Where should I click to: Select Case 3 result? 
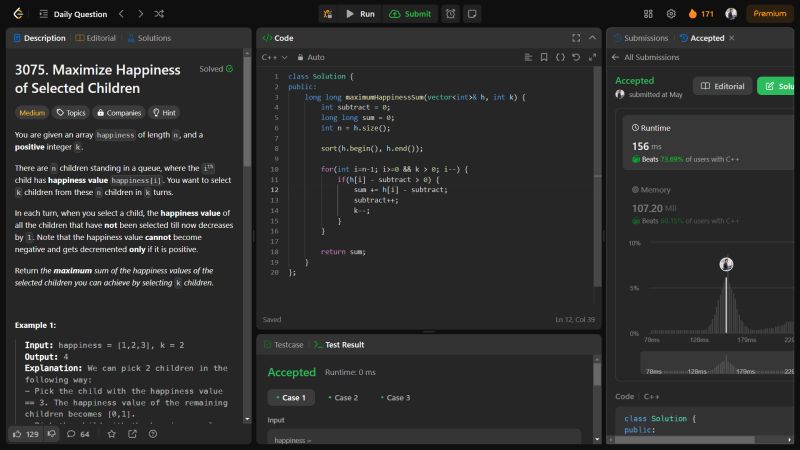(395, 397)
